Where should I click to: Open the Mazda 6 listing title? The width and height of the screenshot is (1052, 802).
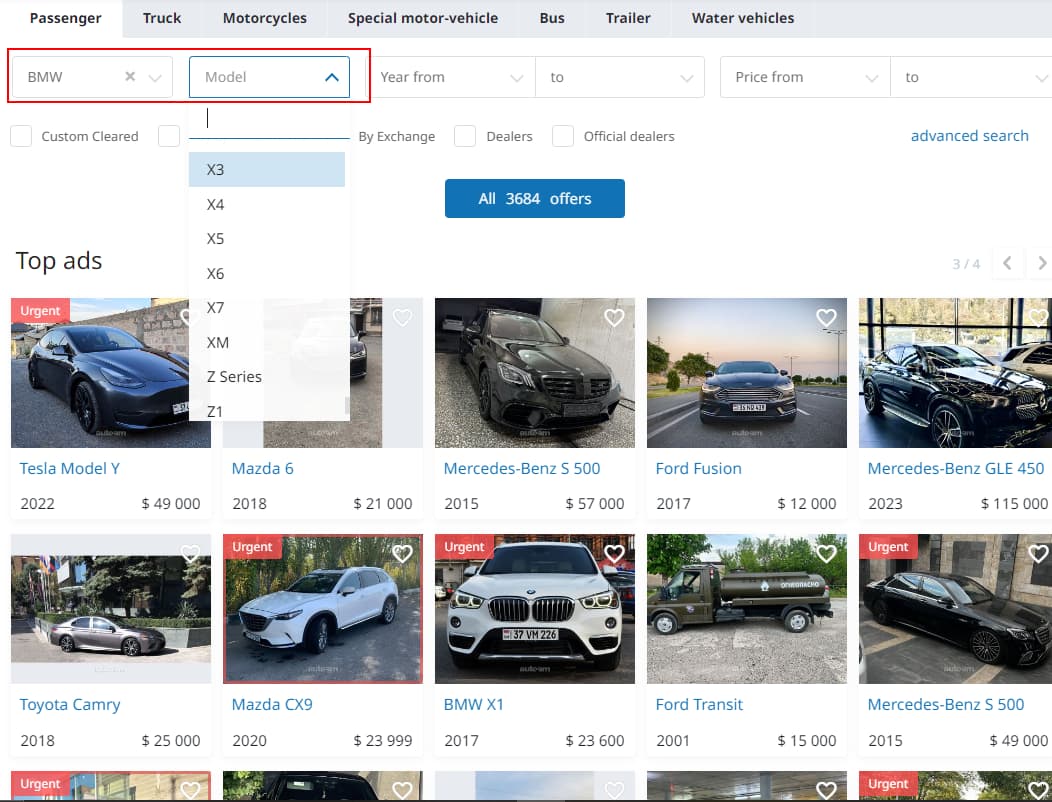[262, 468]
